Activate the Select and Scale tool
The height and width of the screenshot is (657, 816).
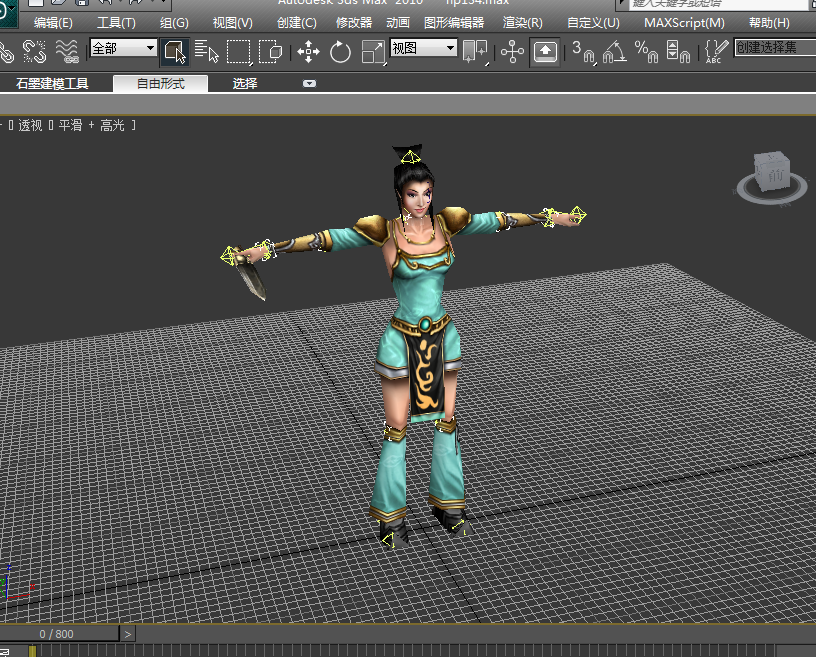tap(373, 52)
